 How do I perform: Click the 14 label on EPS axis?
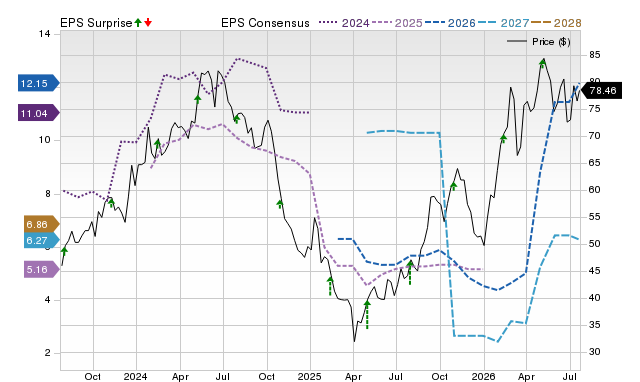(44, 34)
